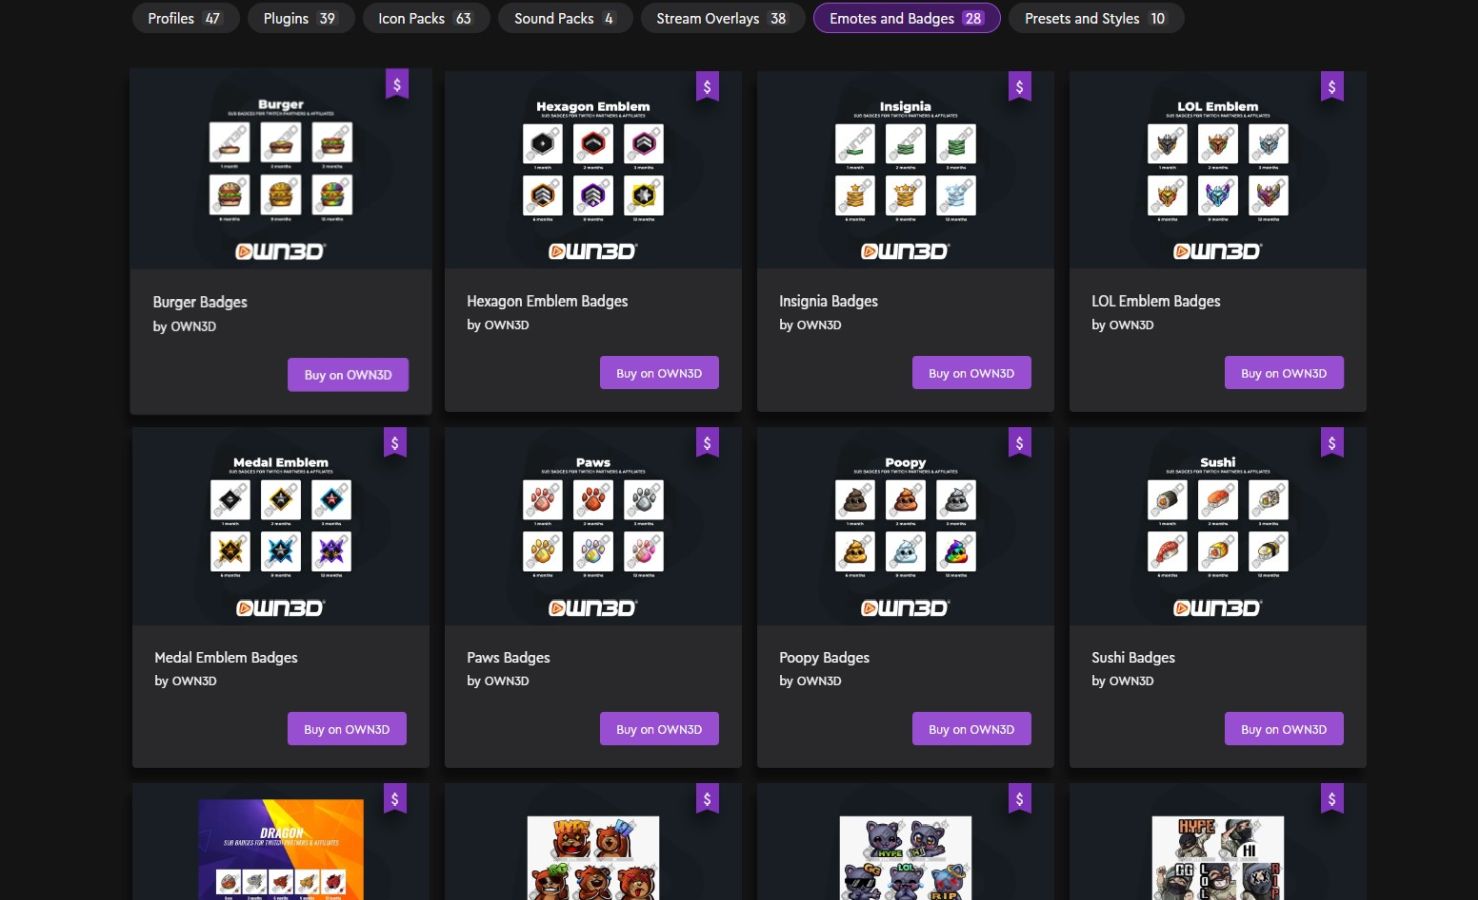Click the dollar ribbon on Medal Emblem card
The width and height of the screenshot is (1478, 900).
[x=395, y=443]
